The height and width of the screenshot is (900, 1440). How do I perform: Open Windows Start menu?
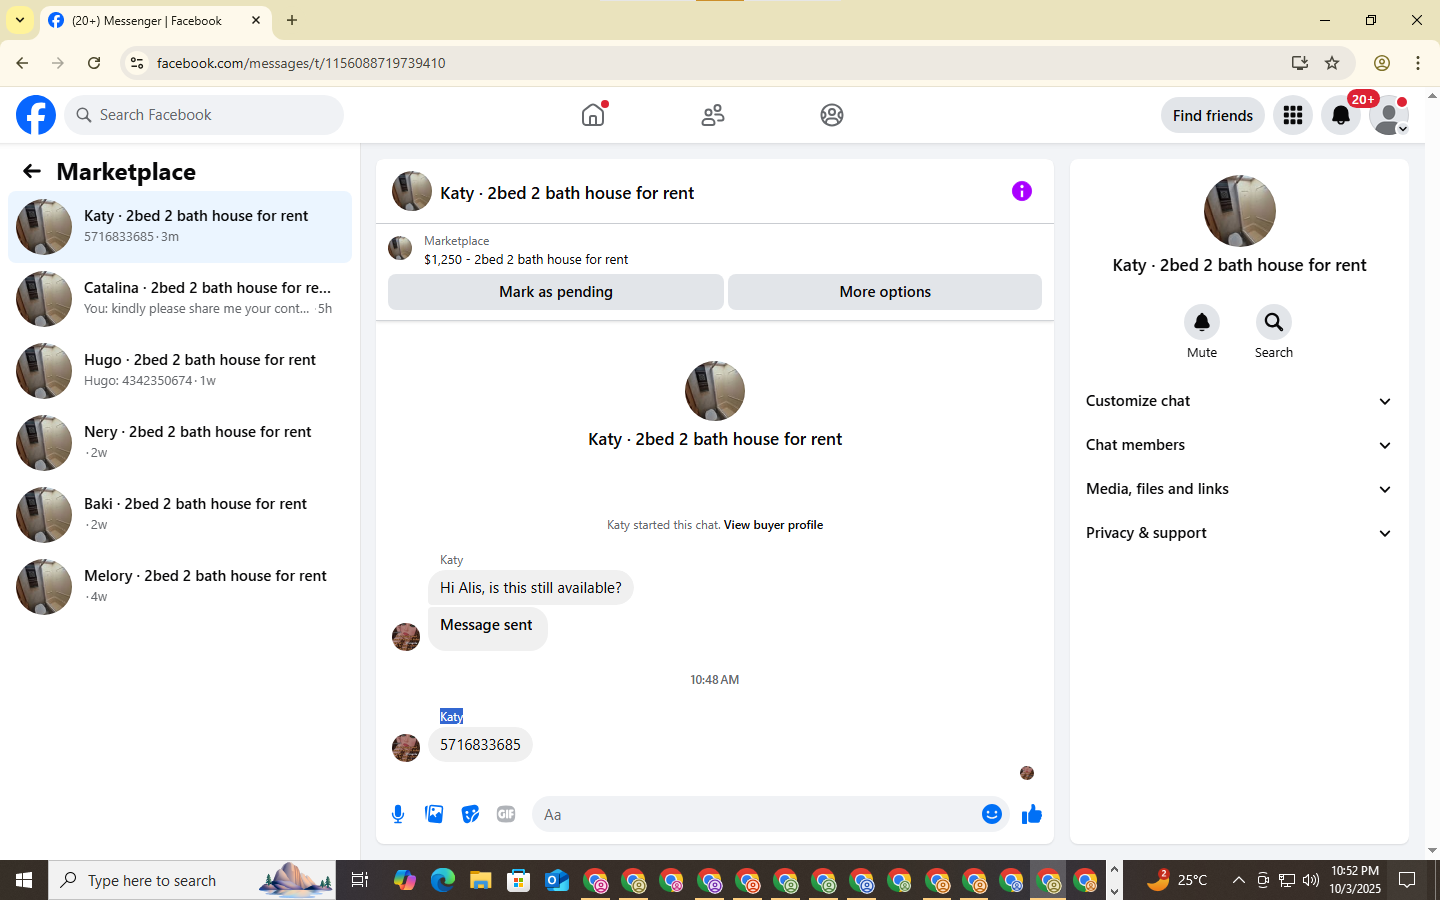coord(24,880)
